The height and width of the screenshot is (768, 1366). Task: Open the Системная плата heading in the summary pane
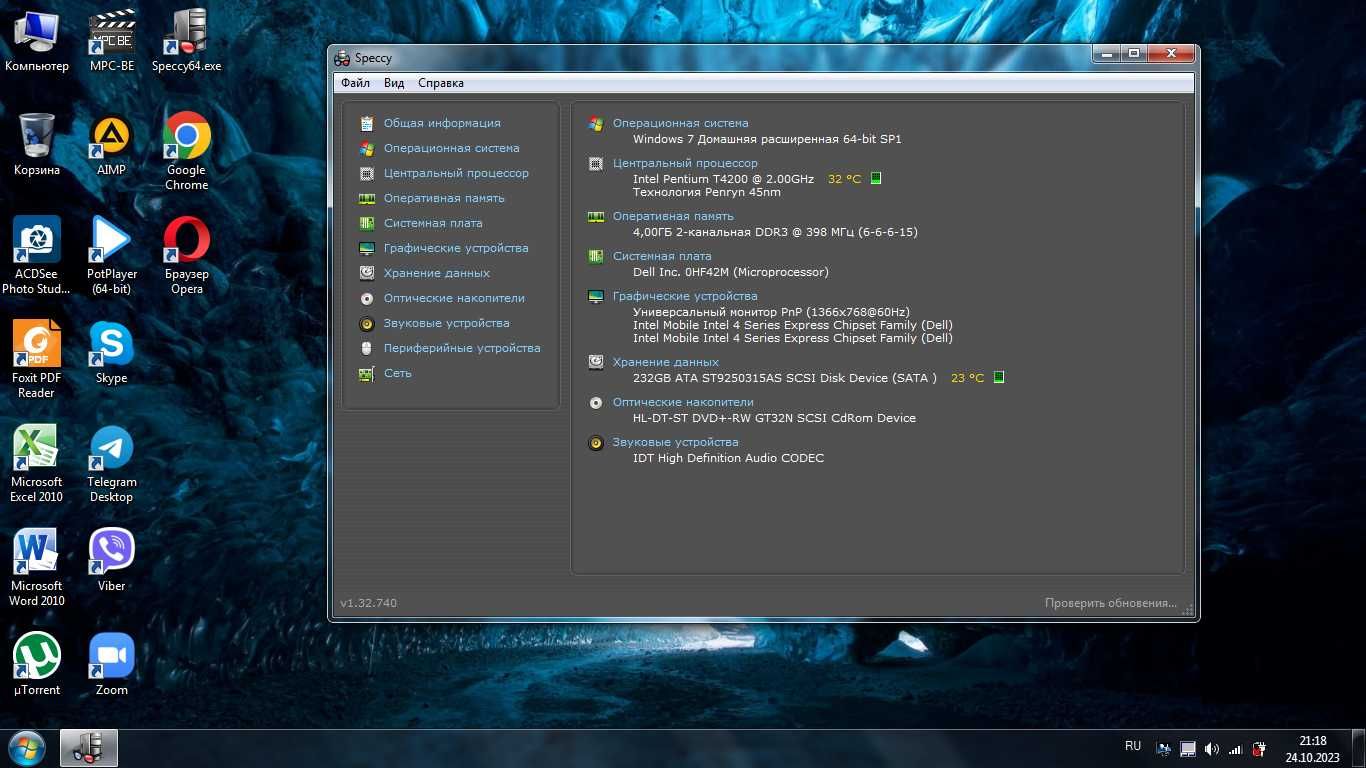click(662, 256)
